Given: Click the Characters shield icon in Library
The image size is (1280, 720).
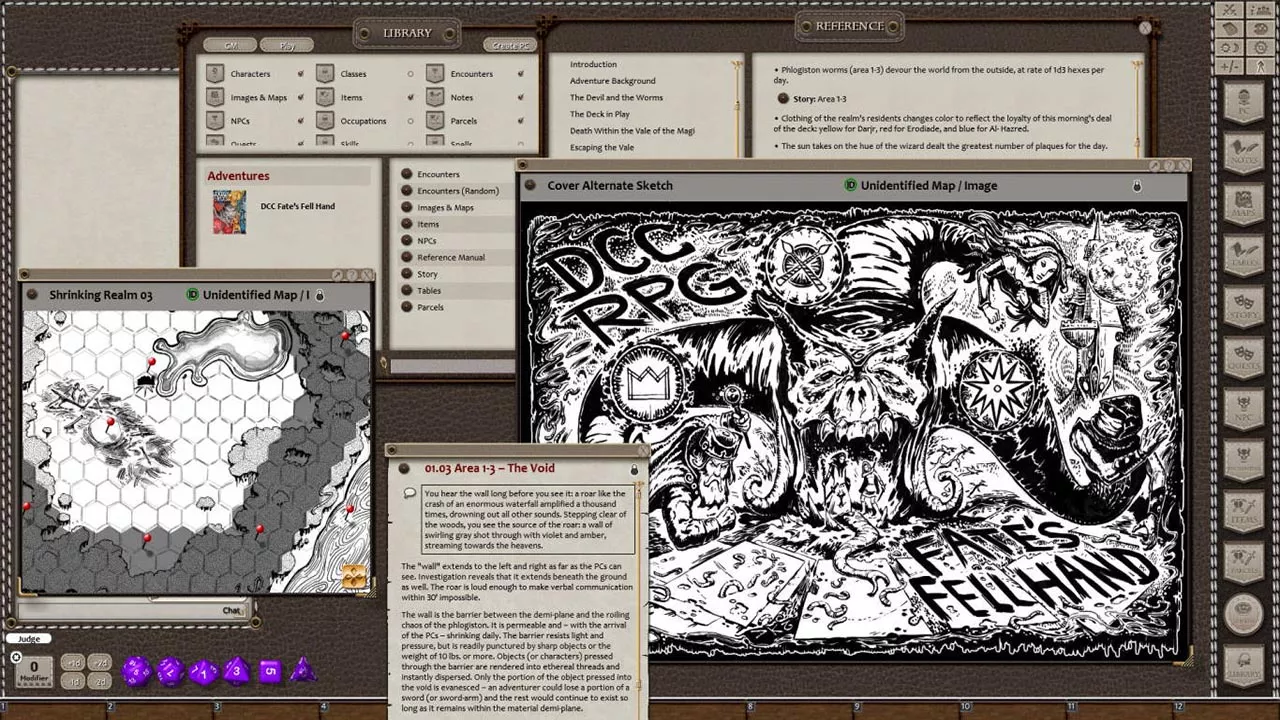Looking at the screenshot, I should pyautogui.click(x=215, y=73).
